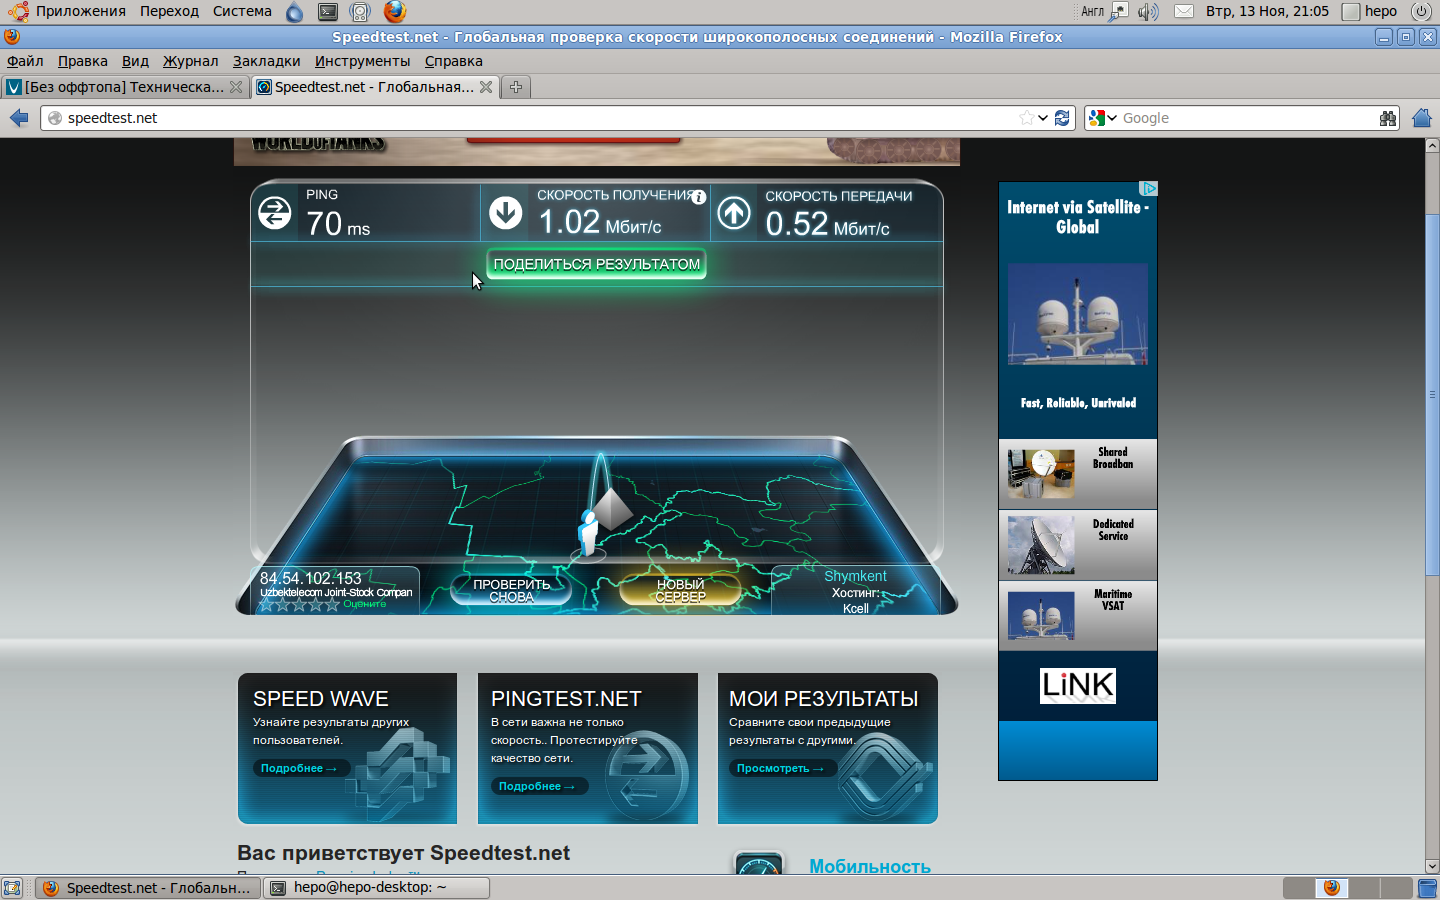Screen dimensions: 1440x900
Task: Open the volume control icon
Action: click(x=1148, y=11)
